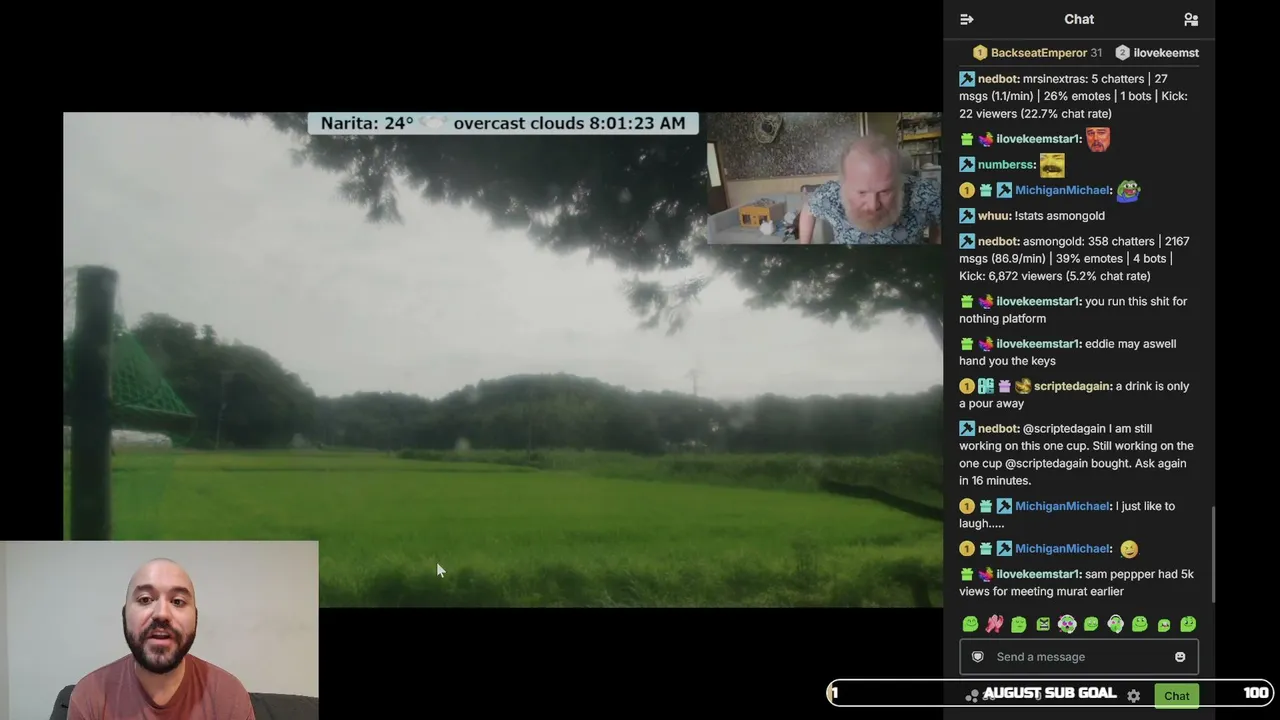1280x720 pixels.
Task: Insert the pink clapping hands quick emote
Action: click(x=994, y=624)
